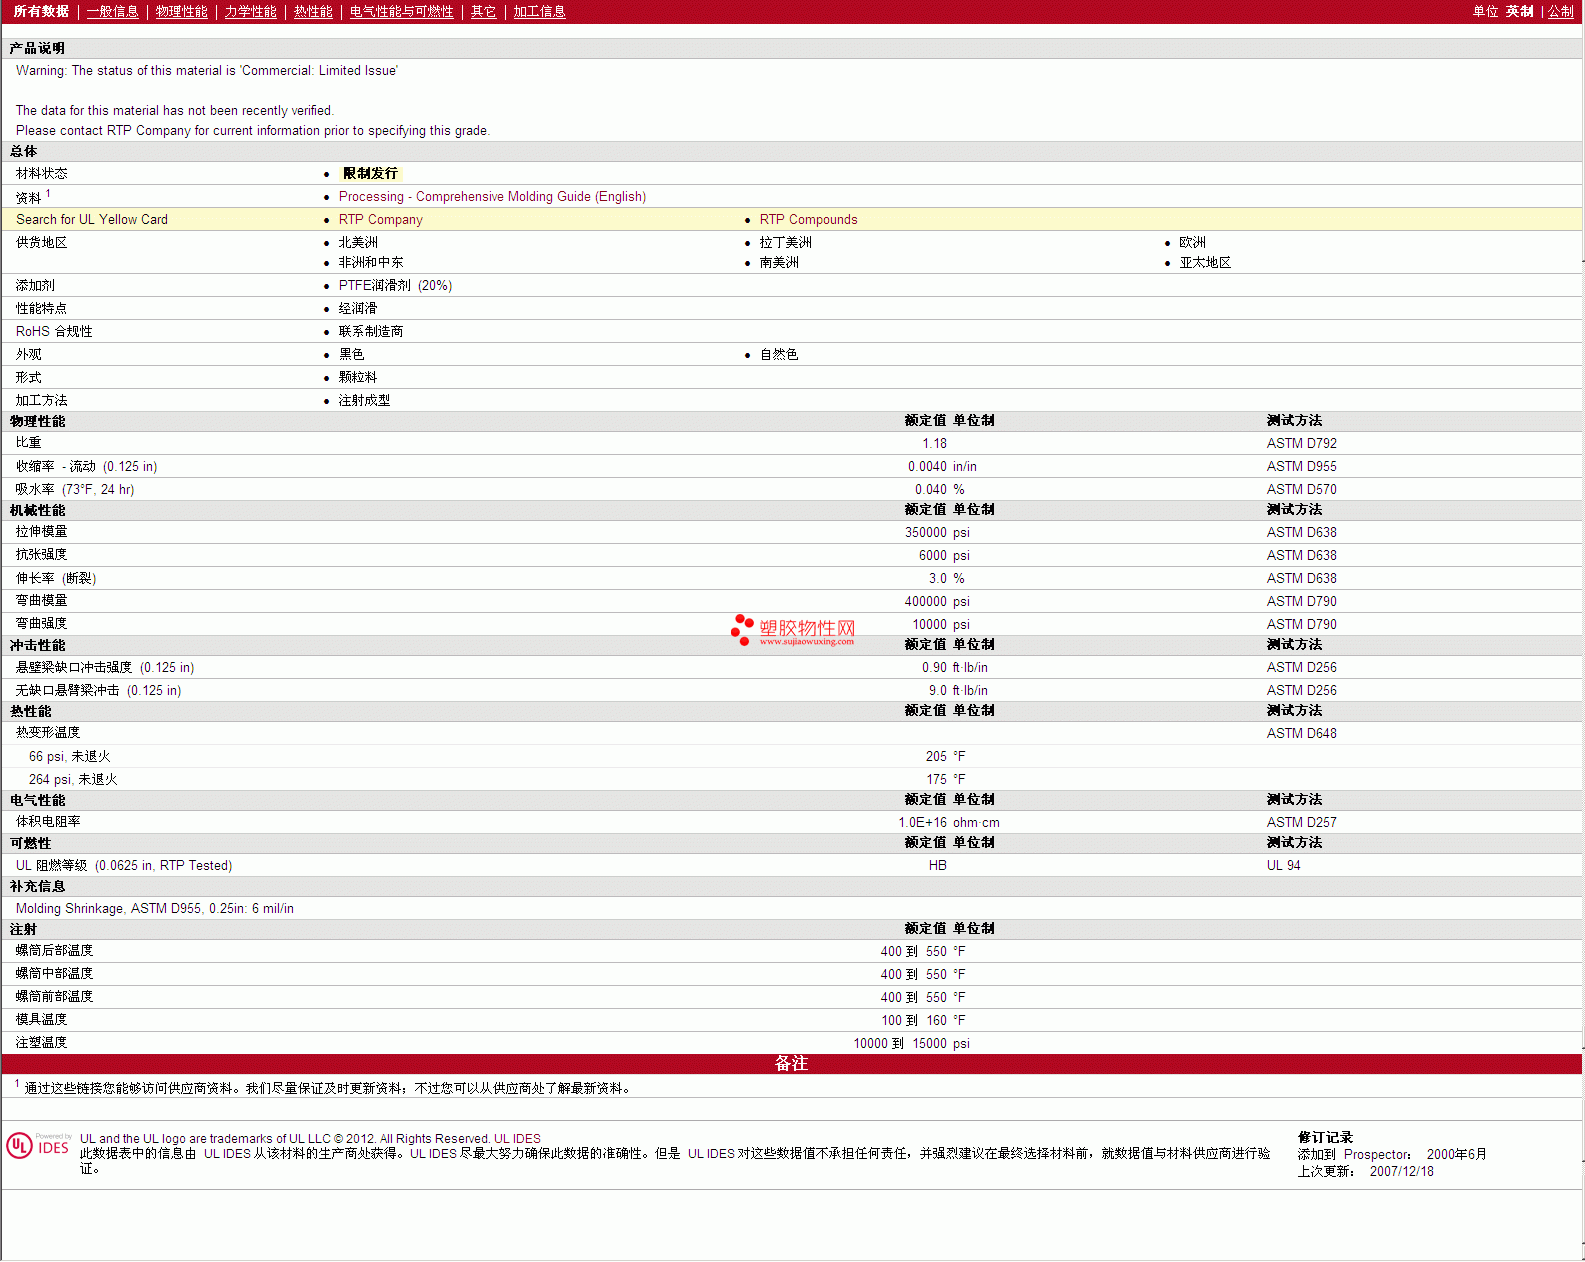Click the 螺筒中部温度 row label
This screenshot has height=1262, width=1585.
pyautogui.click(x=54, y=974)
